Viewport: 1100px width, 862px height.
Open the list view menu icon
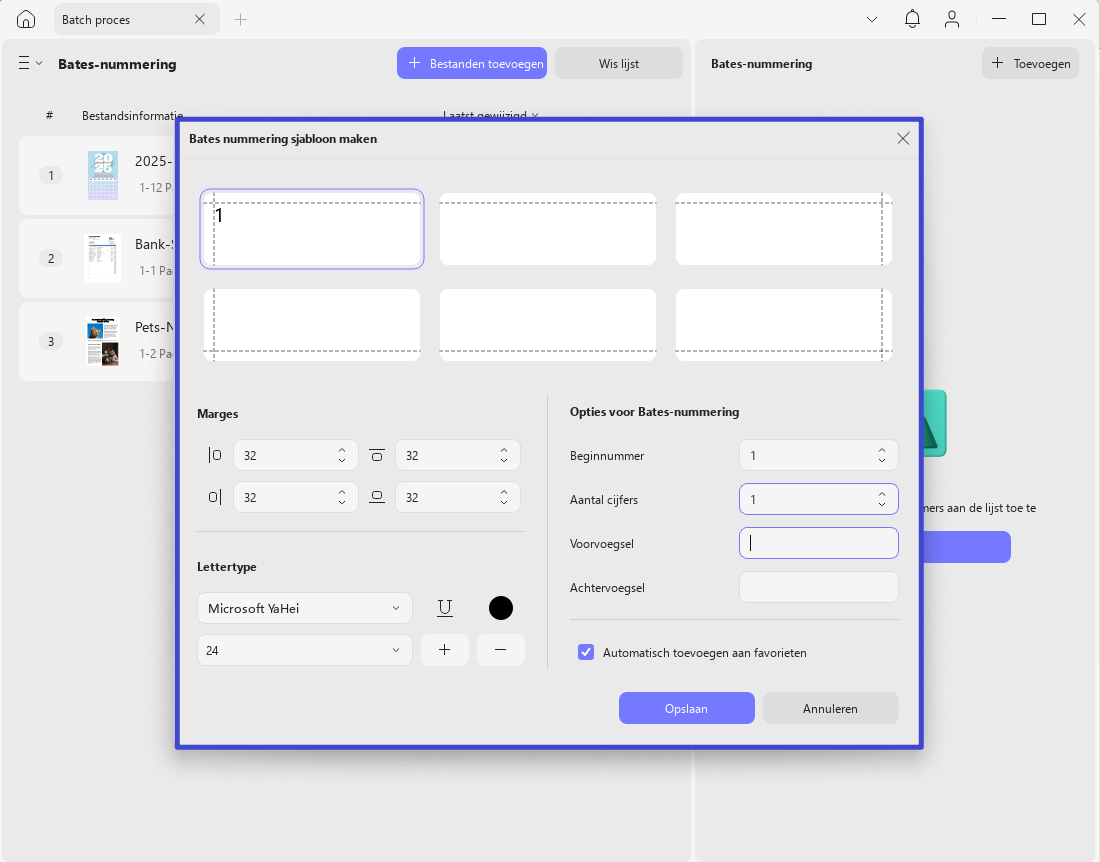[x=30, y=63]
